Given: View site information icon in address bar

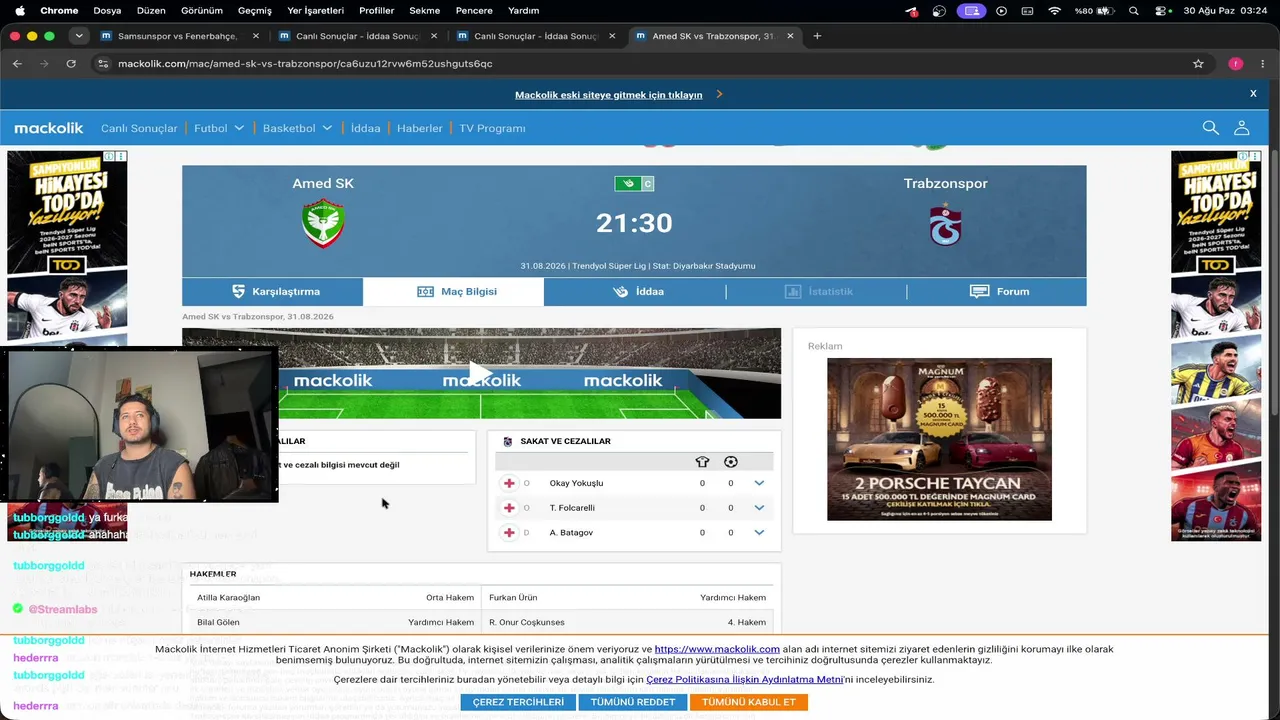Looking at the screenshot, I should pyautogui.click(x=102, y=63).
